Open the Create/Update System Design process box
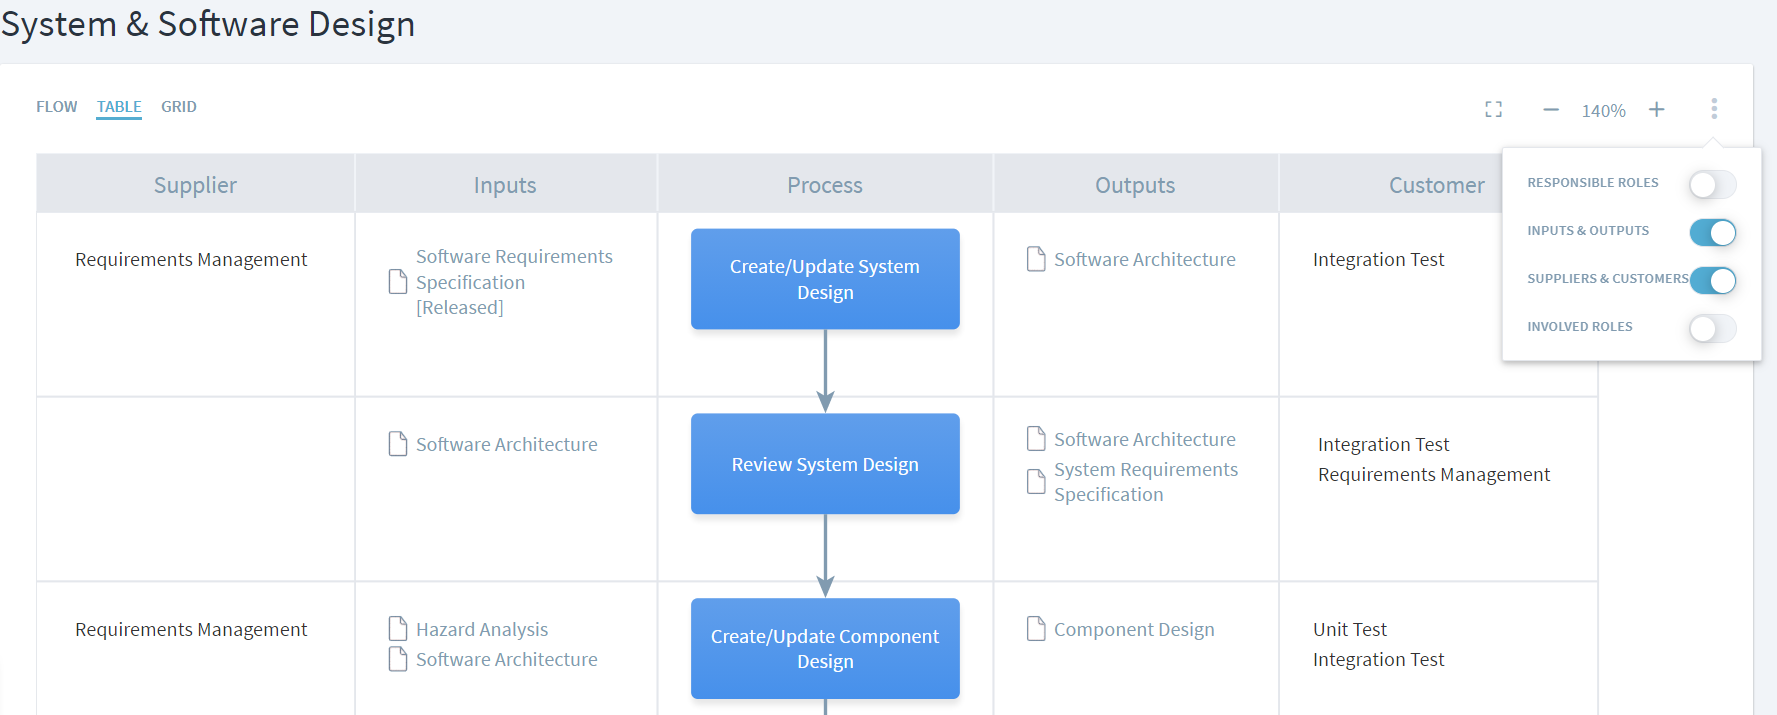 tap(825, 279)
